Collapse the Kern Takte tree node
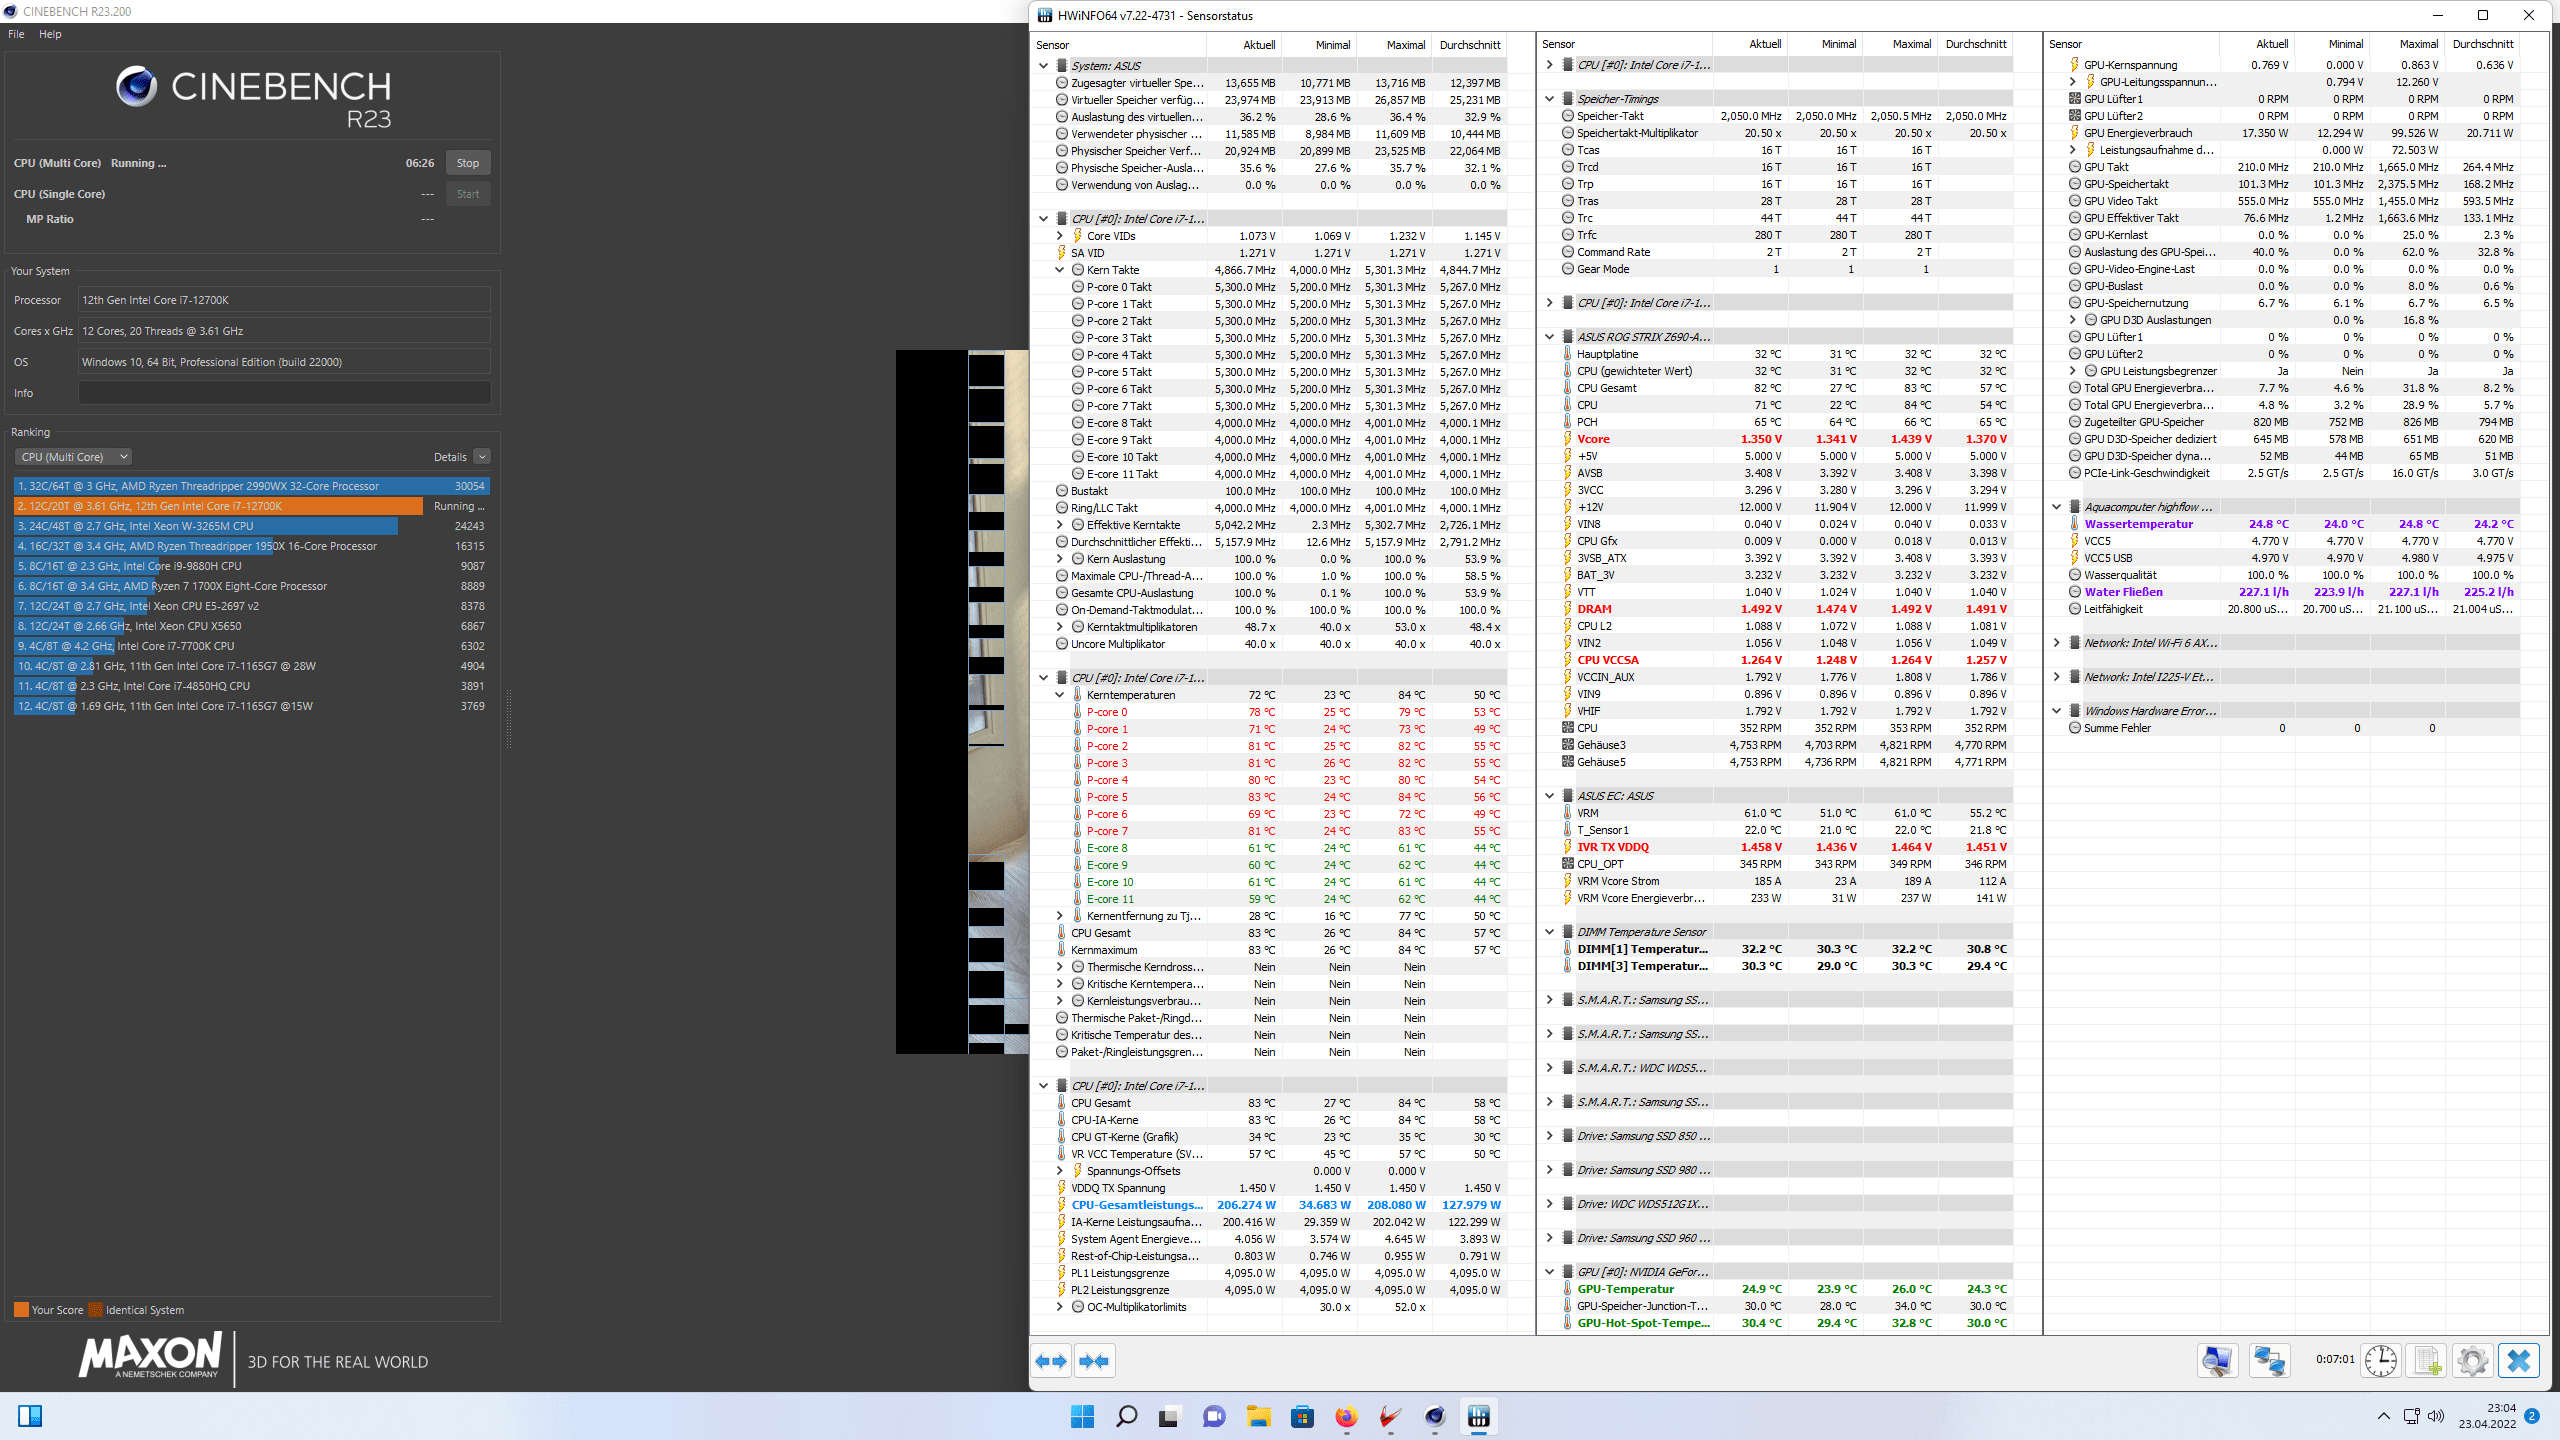2560x1440 pixels. click(x=1059, y=270)
